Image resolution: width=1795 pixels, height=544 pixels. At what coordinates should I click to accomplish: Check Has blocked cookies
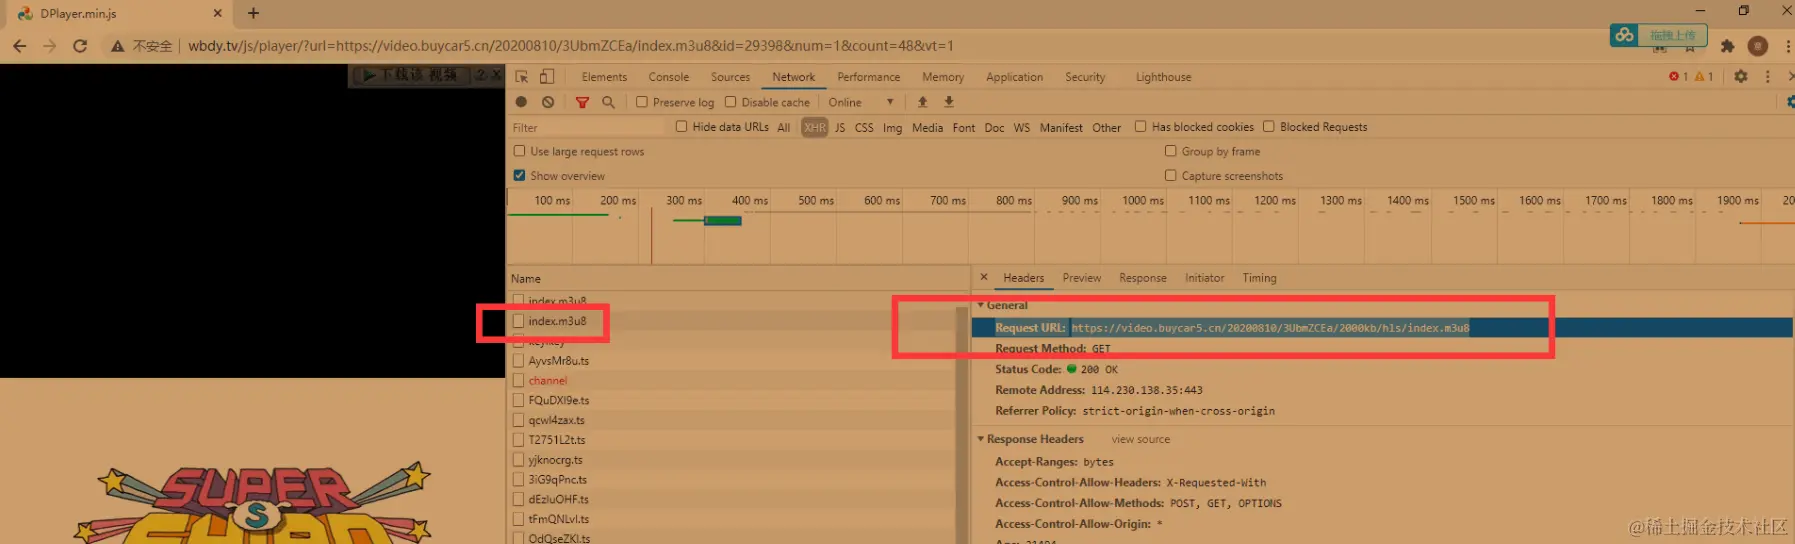(1140, 127)
